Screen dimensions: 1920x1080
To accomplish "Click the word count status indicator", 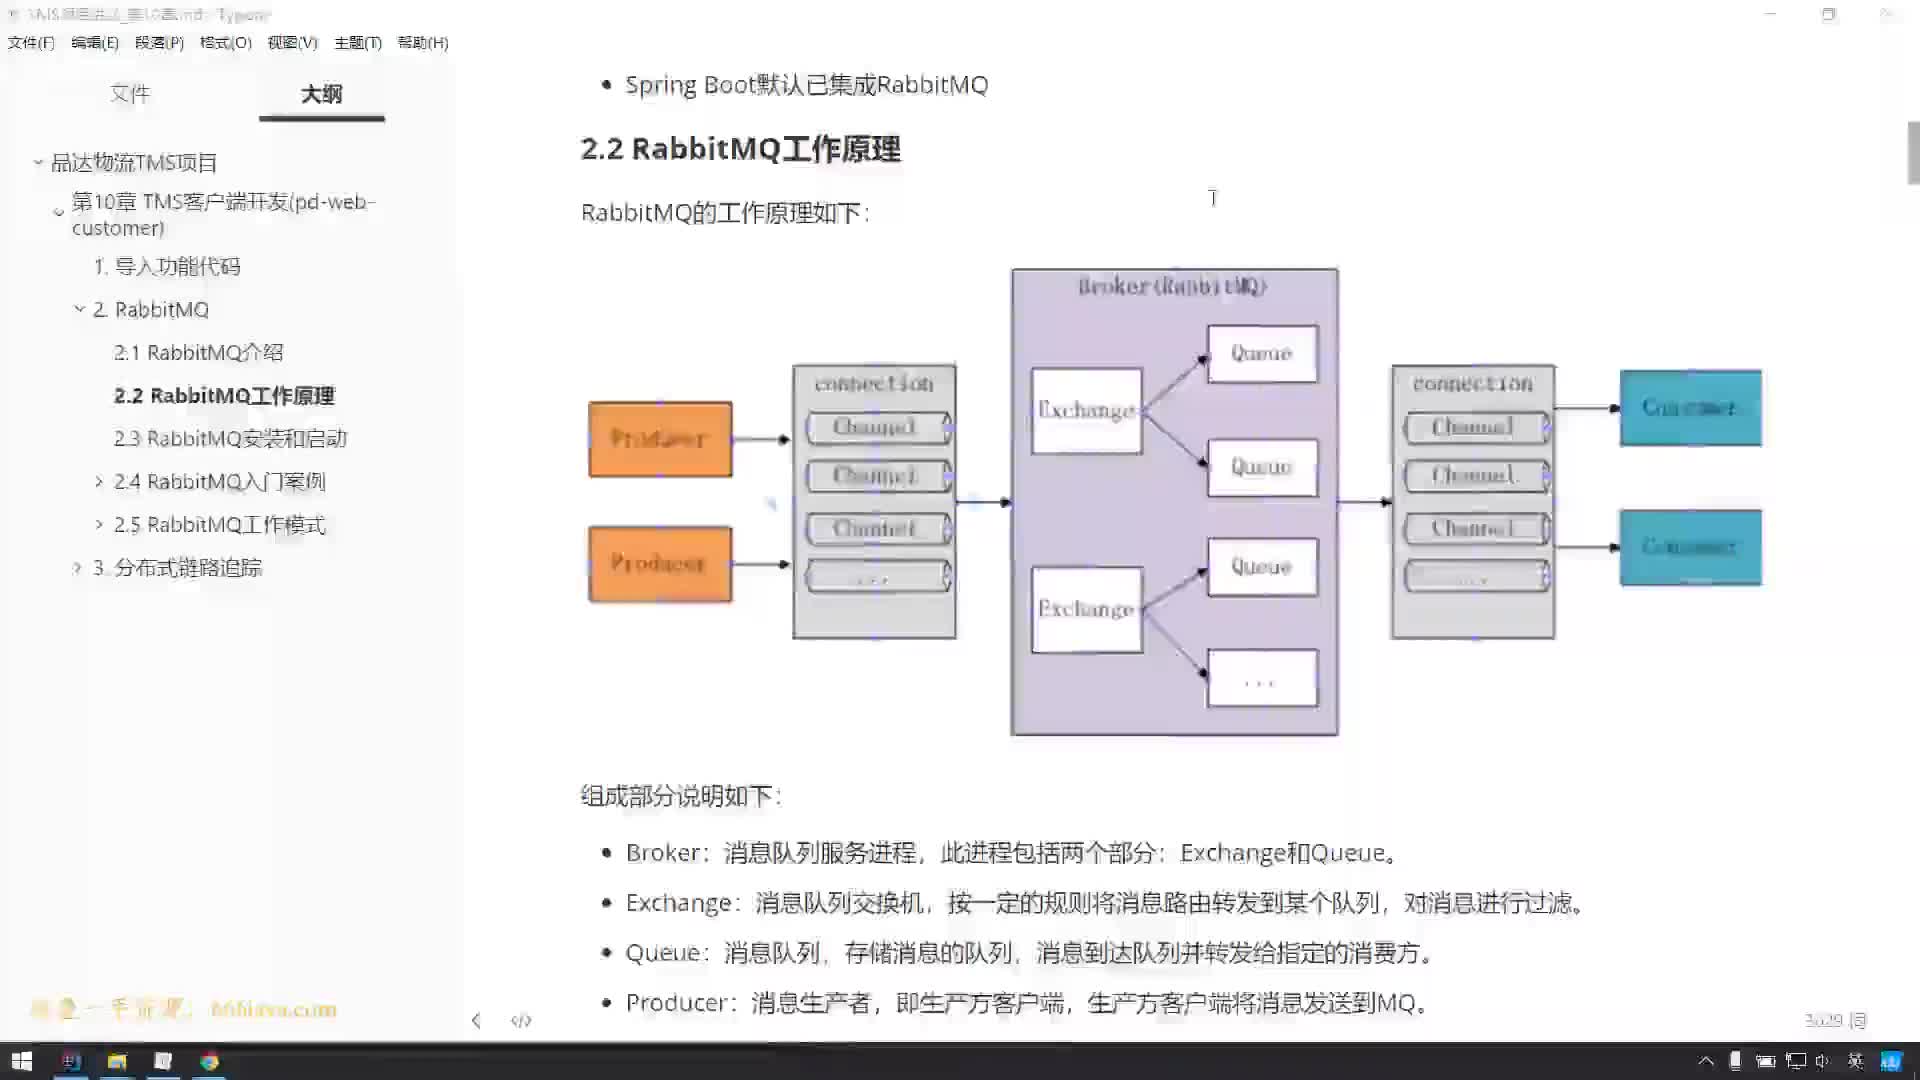I will tap(1836, 1020).
